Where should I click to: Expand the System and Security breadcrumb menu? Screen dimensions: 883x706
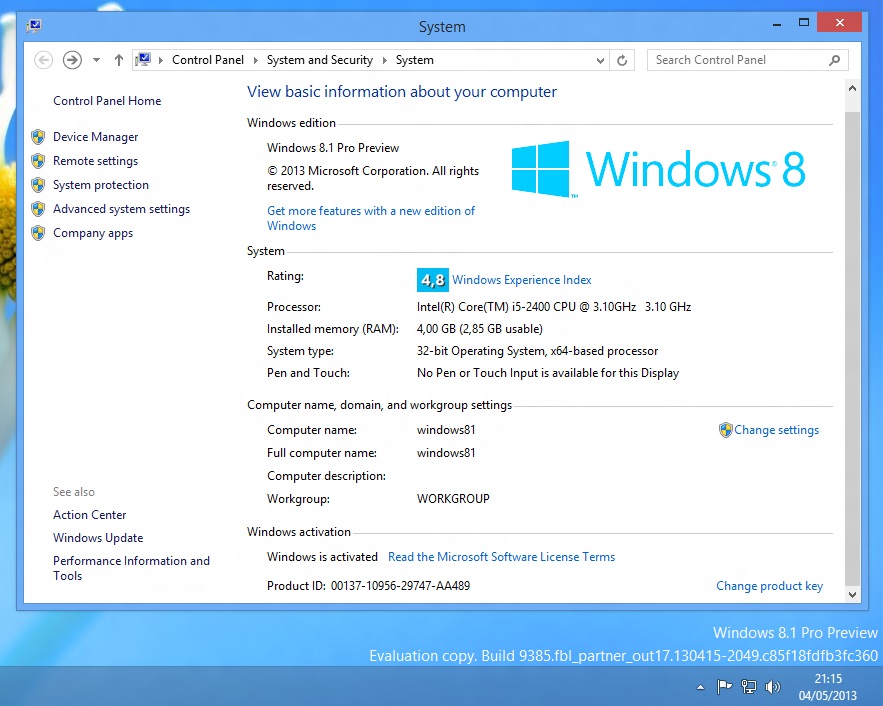click(385, 60)
